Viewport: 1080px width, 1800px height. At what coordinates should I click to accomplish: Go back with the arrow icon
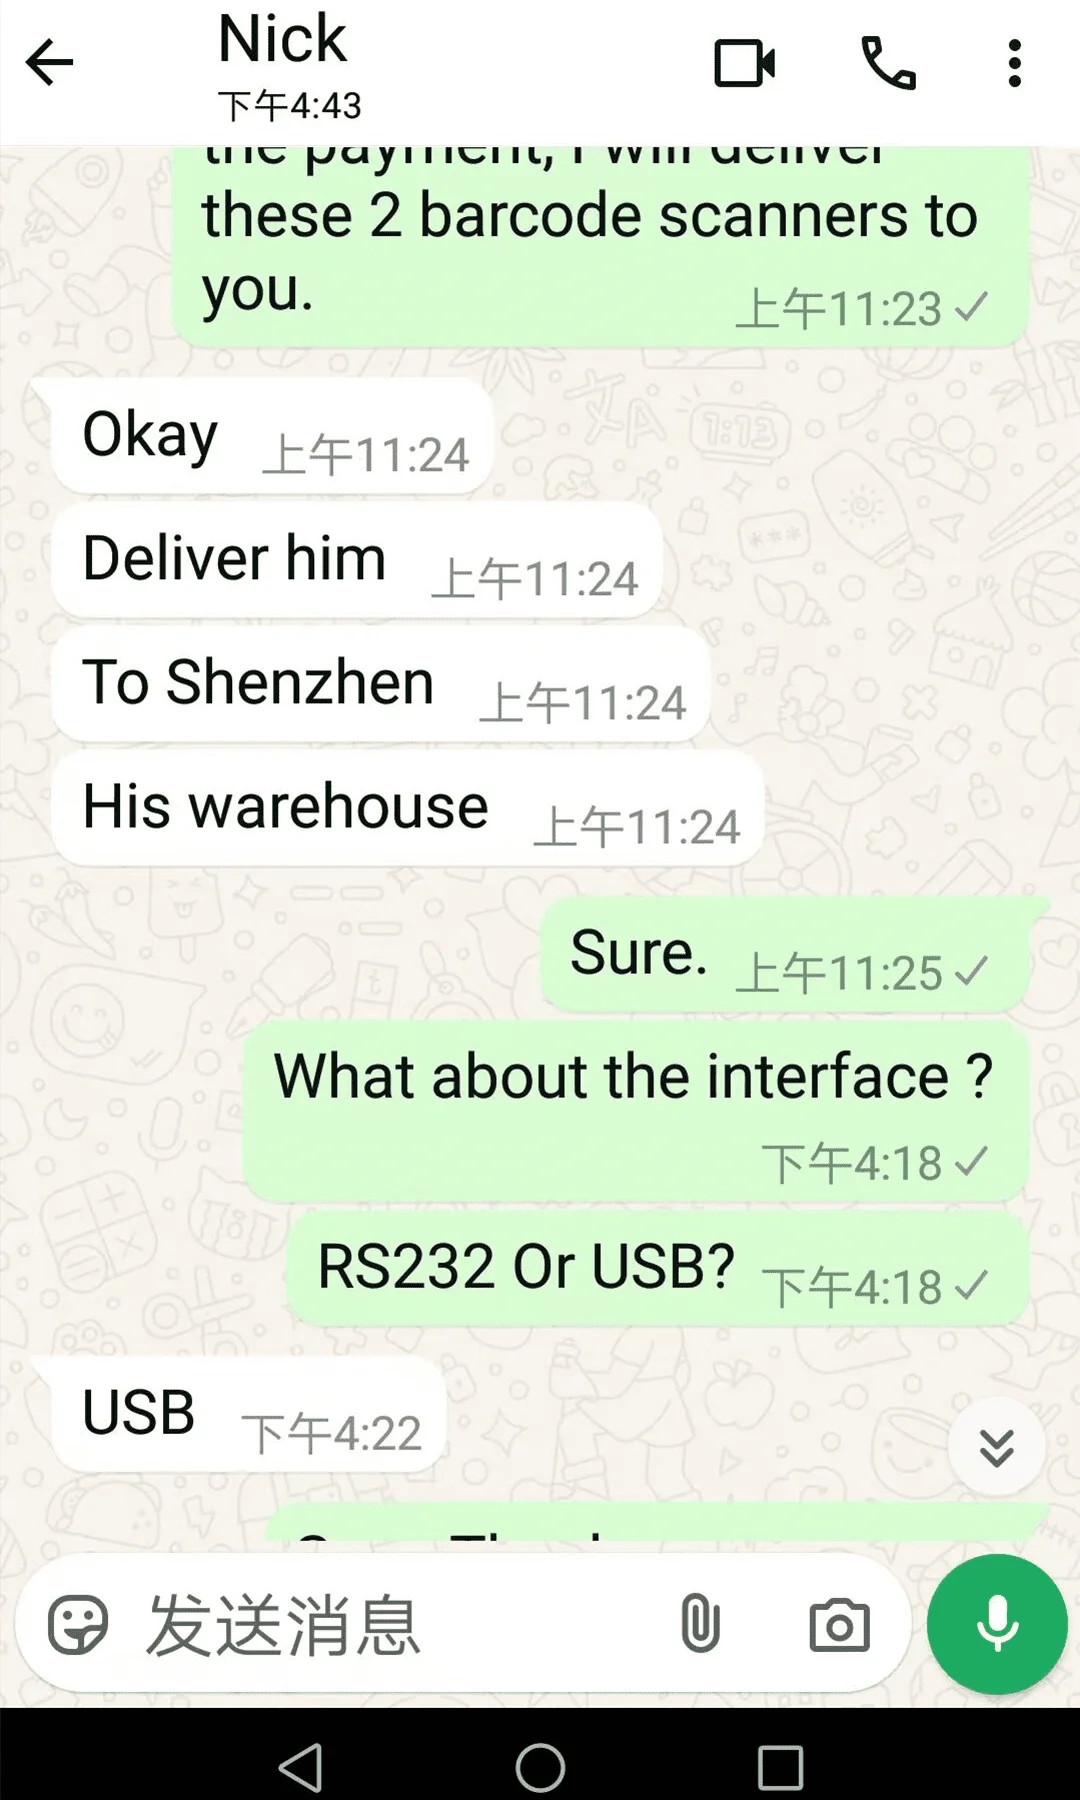(x=49, y=64)
